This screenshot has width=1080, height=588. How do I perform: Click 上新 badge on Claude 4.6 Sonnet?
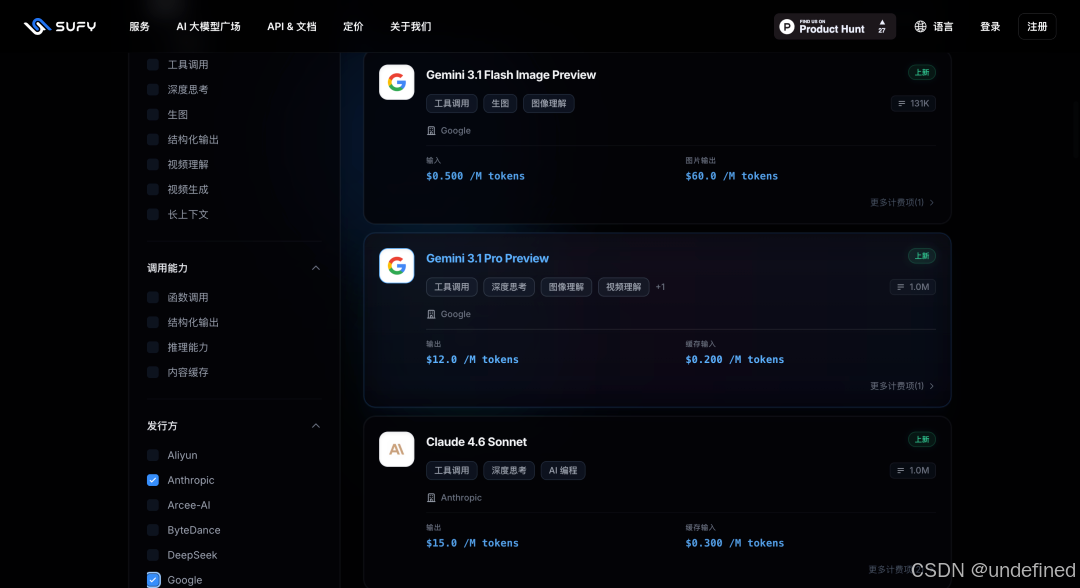click(x=922, y=439)
